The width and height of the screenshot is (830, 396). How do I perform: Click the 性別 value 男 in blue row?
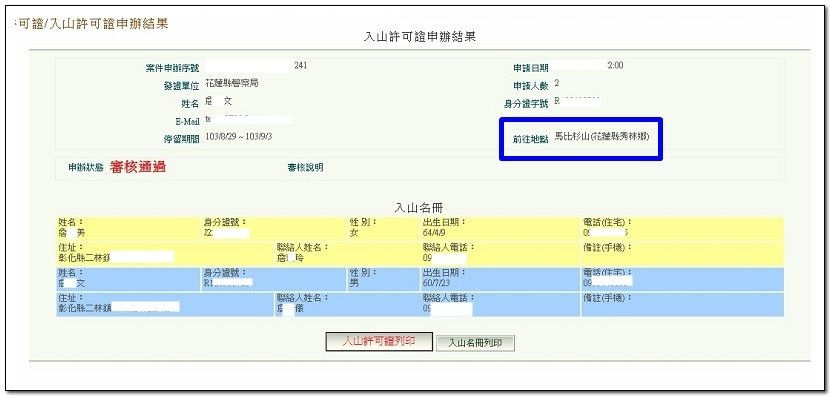pyautogui.click(x=354, y=283)
